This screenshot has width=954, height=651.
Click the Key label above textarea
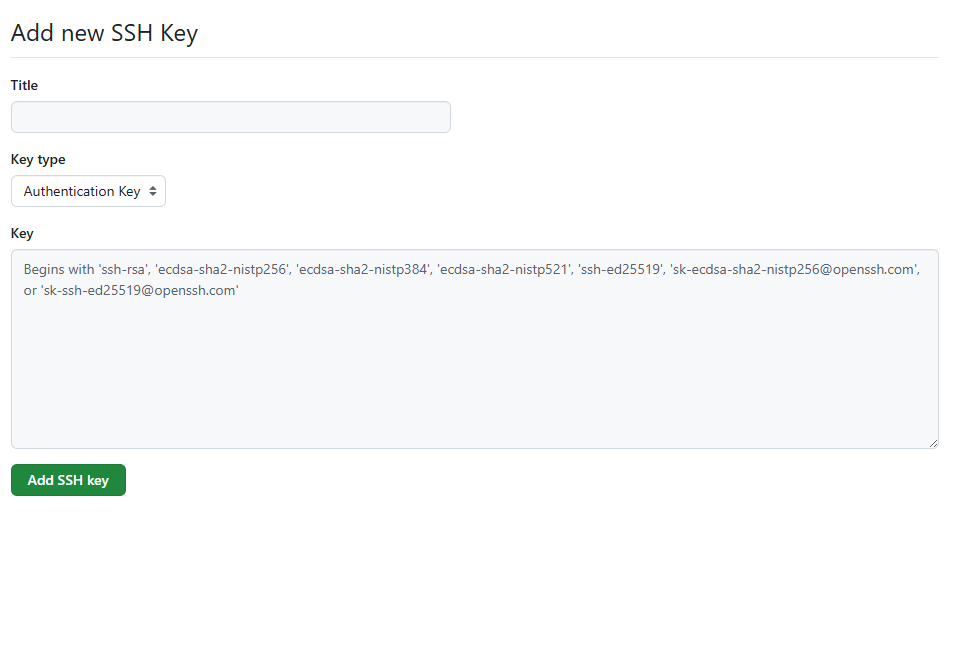click(x=22, y=233)
